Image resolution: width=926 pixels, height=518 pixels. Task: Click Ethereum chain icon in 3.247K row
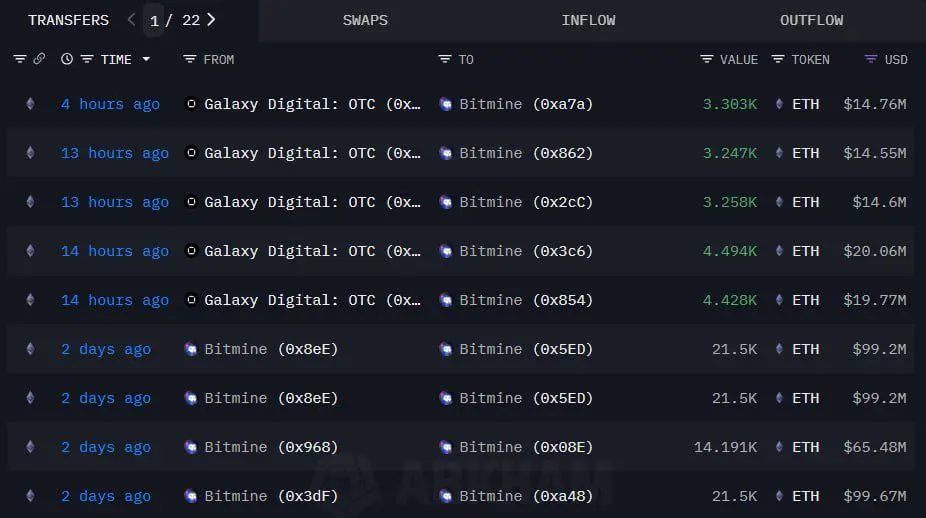30,154
